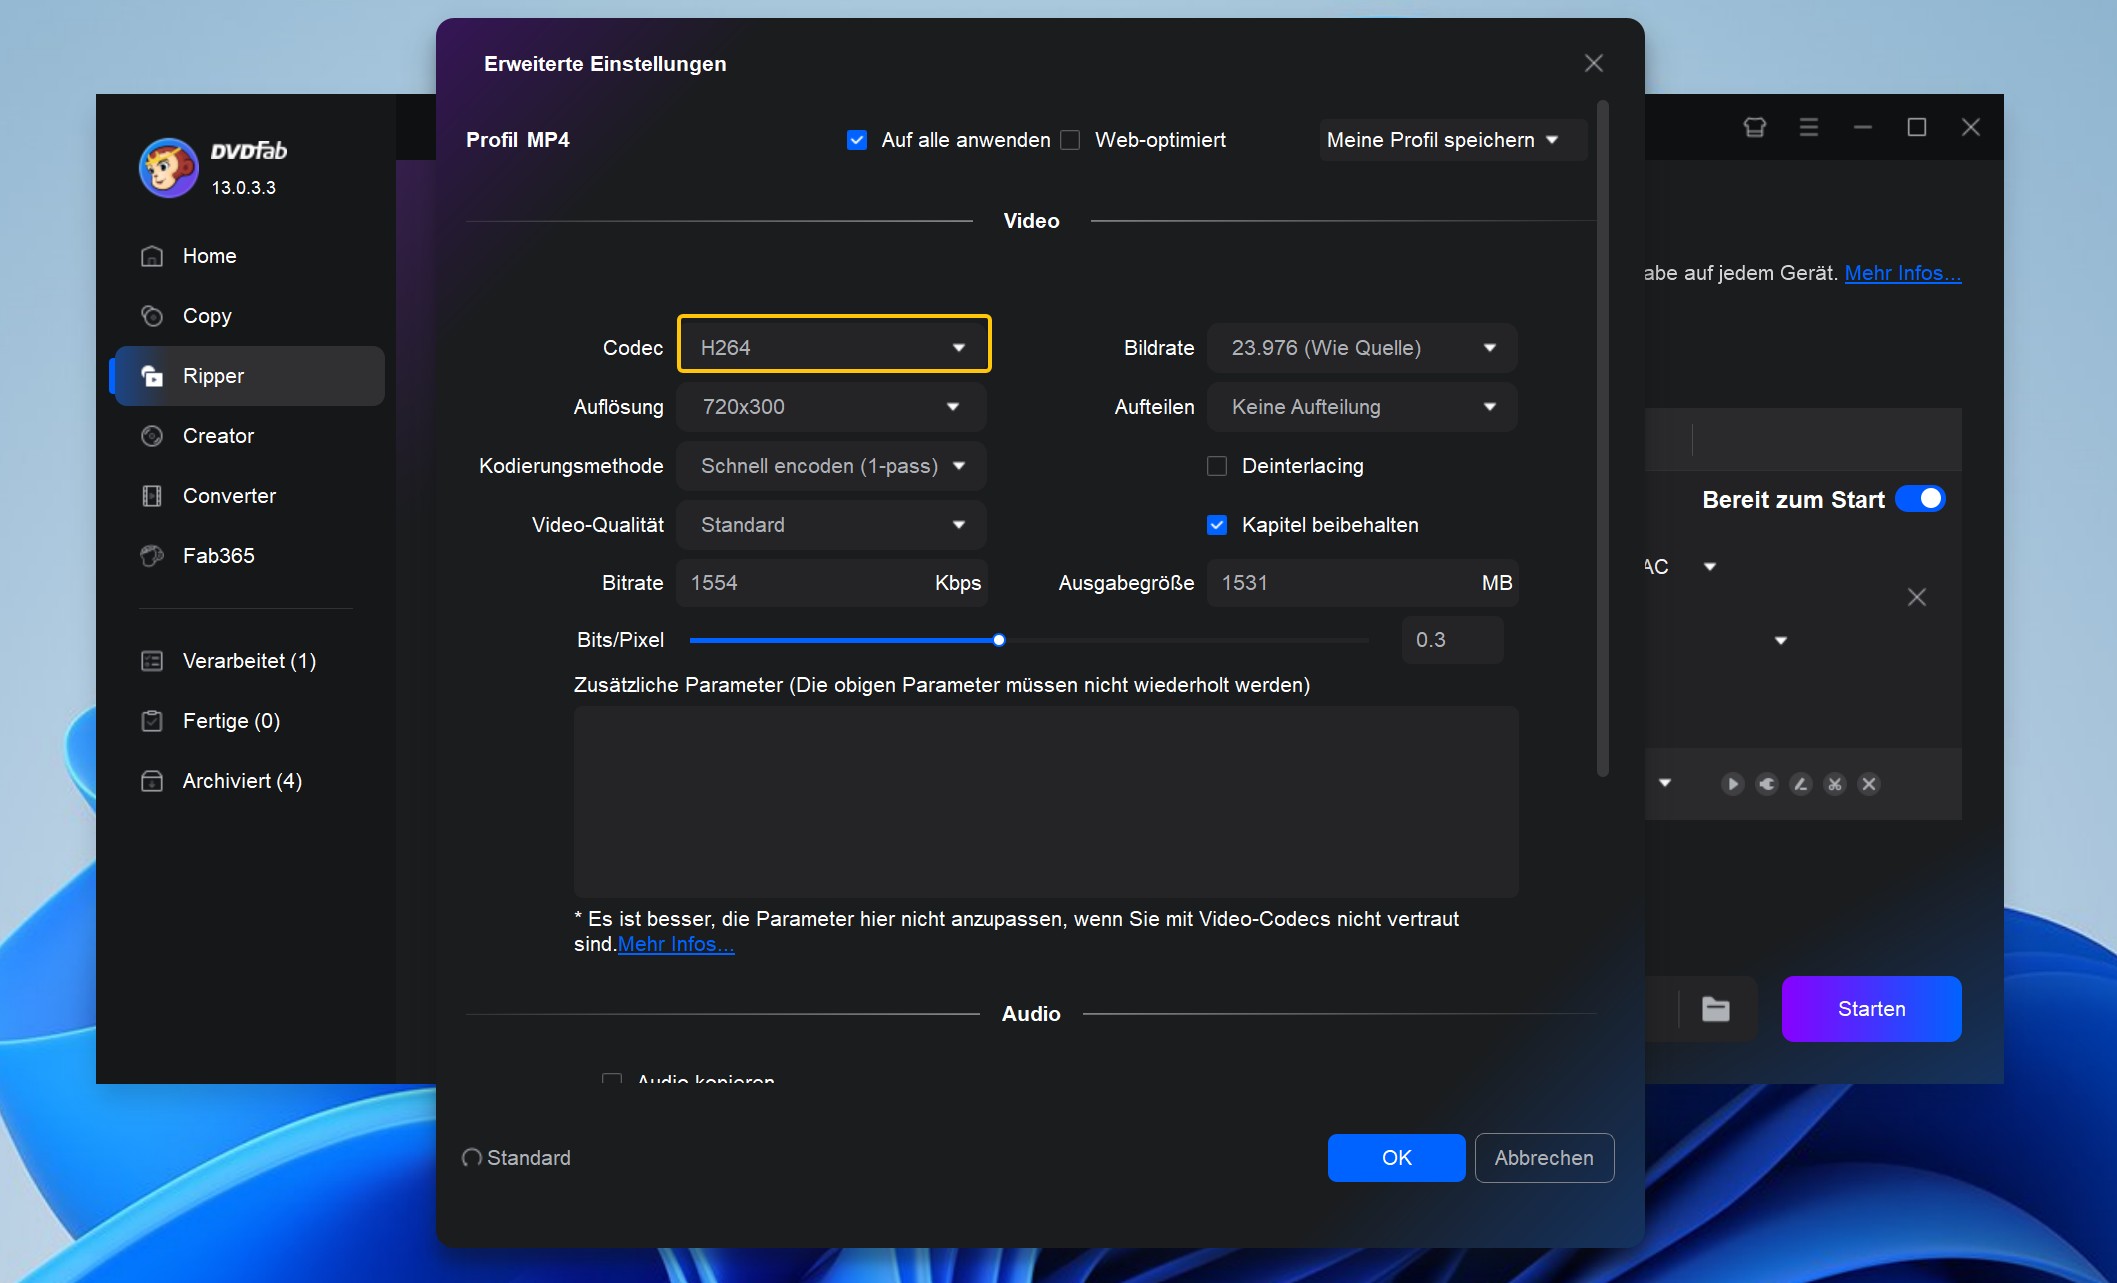Screen dimensions: 2117x1283
Task: Open the wrench advanced settings icon
Action: point(1767,784)
